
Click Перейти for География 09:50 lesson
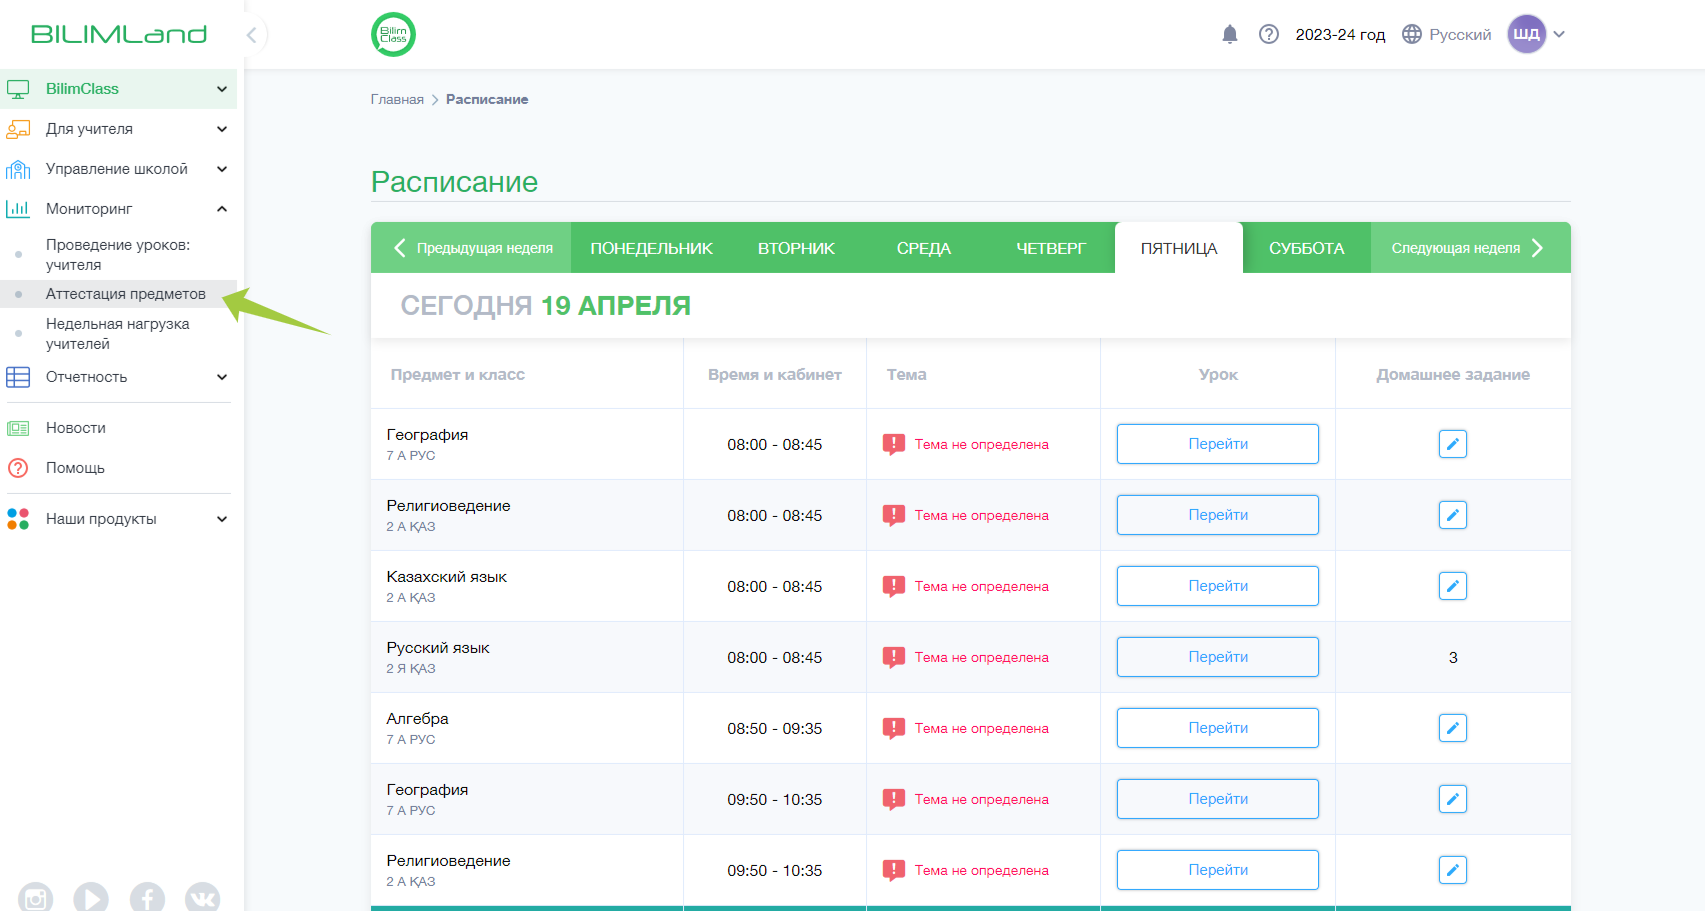[x=1218, y=799]
